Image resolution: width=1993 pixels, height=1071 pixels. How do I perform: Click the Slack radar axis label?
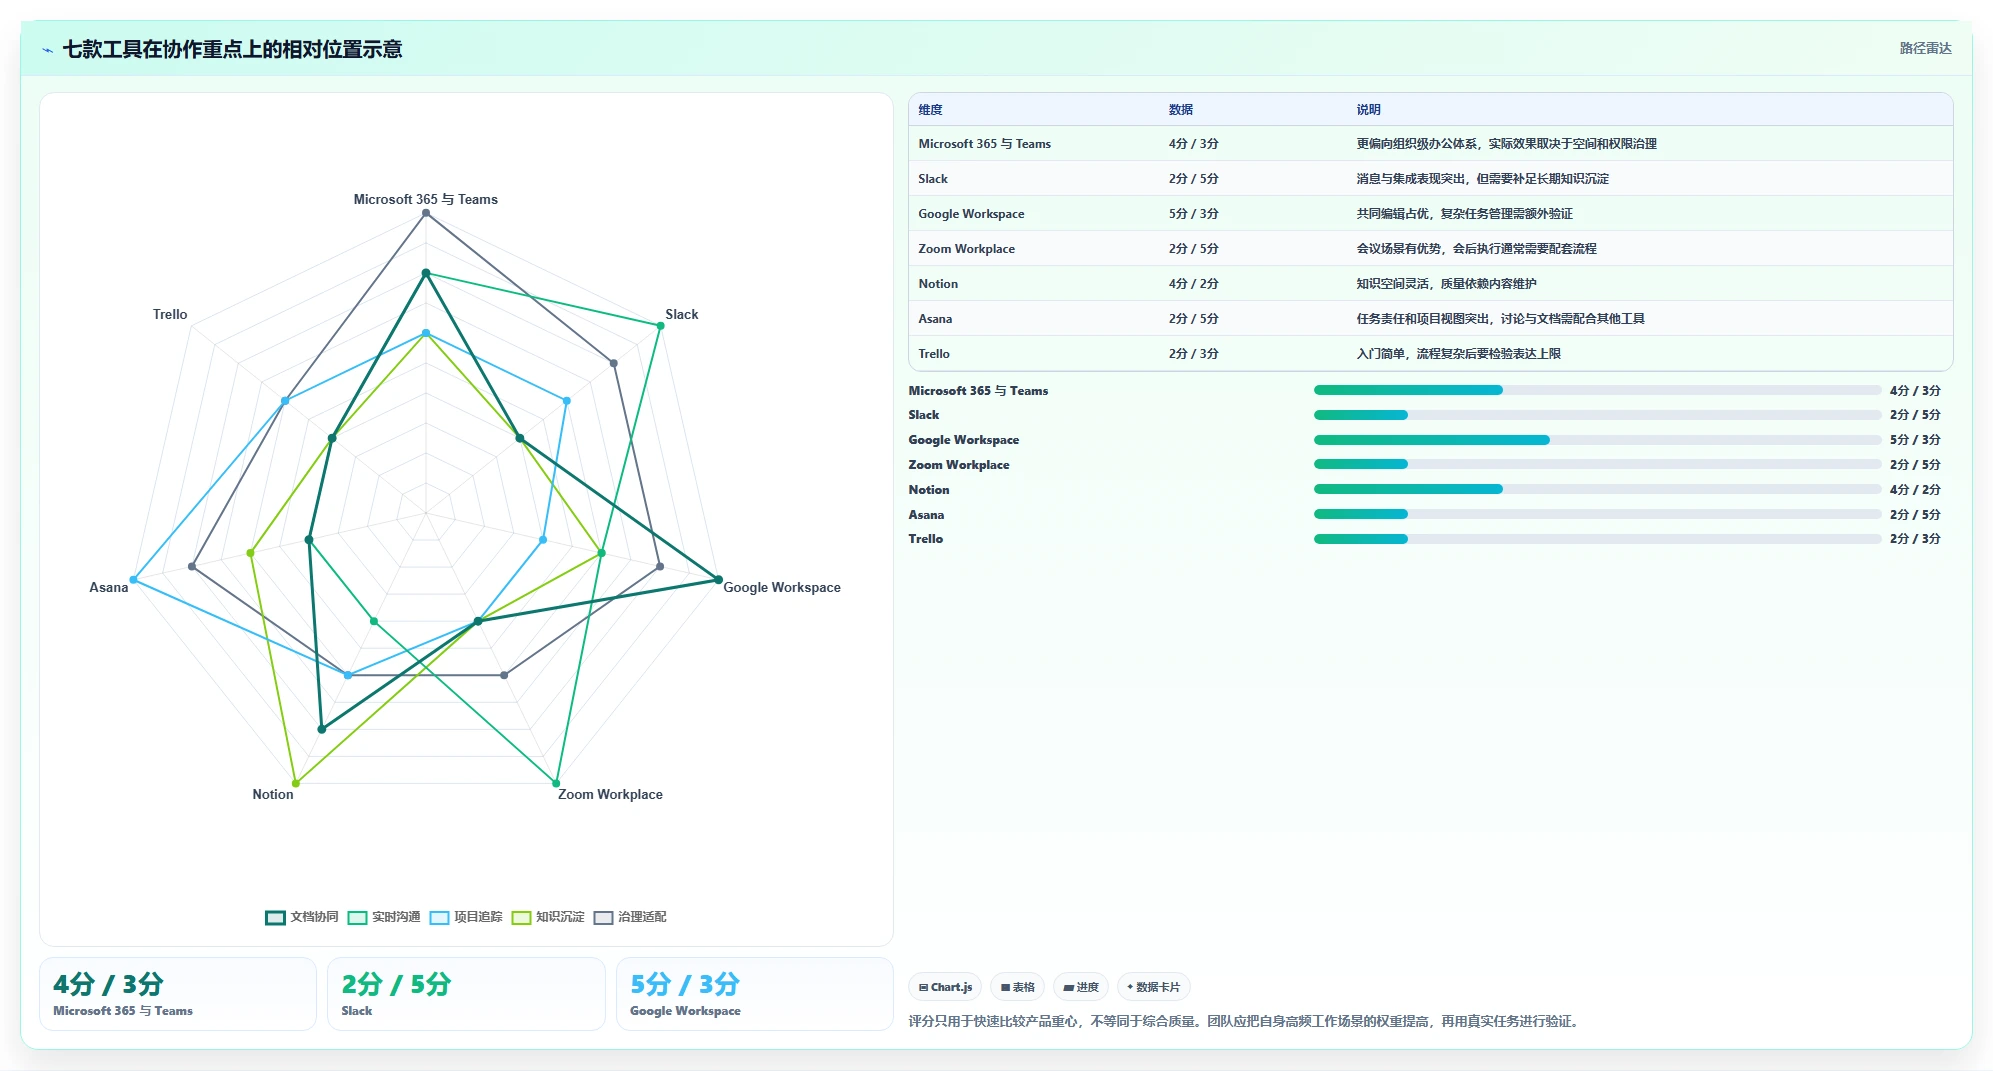point(682,314)
